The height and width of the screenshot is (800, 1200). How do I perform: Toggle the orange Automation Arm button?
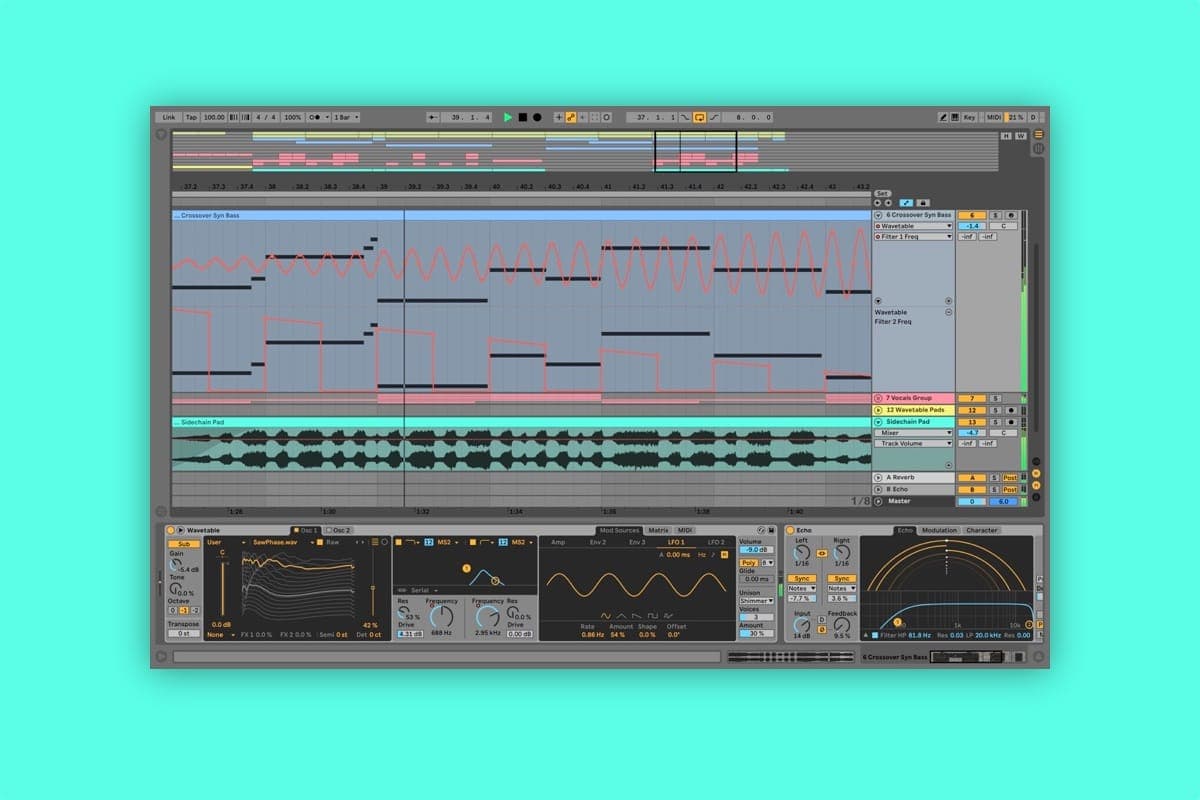[571, 117]
